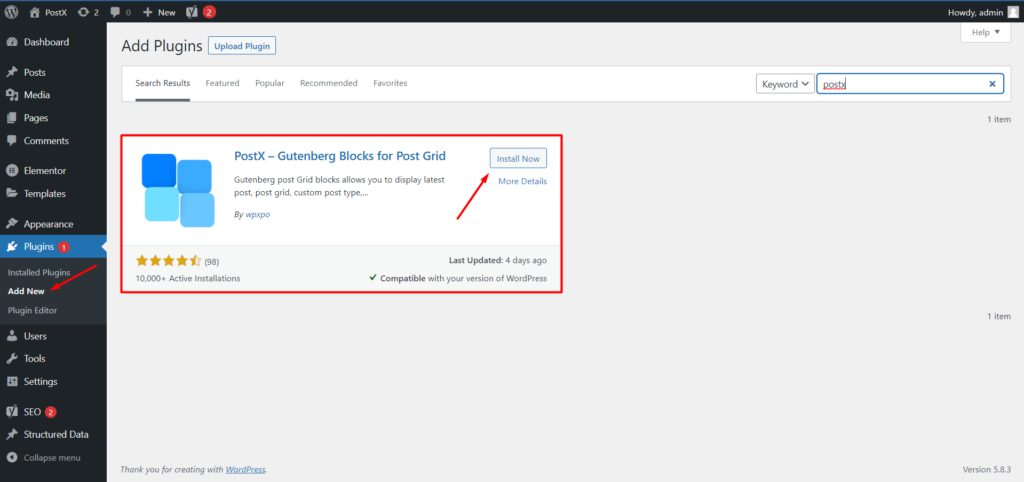Open Plugin Editor submenu item
Image resolution: width=1024 pixels, height=482 pixels.
pos(33,310)
